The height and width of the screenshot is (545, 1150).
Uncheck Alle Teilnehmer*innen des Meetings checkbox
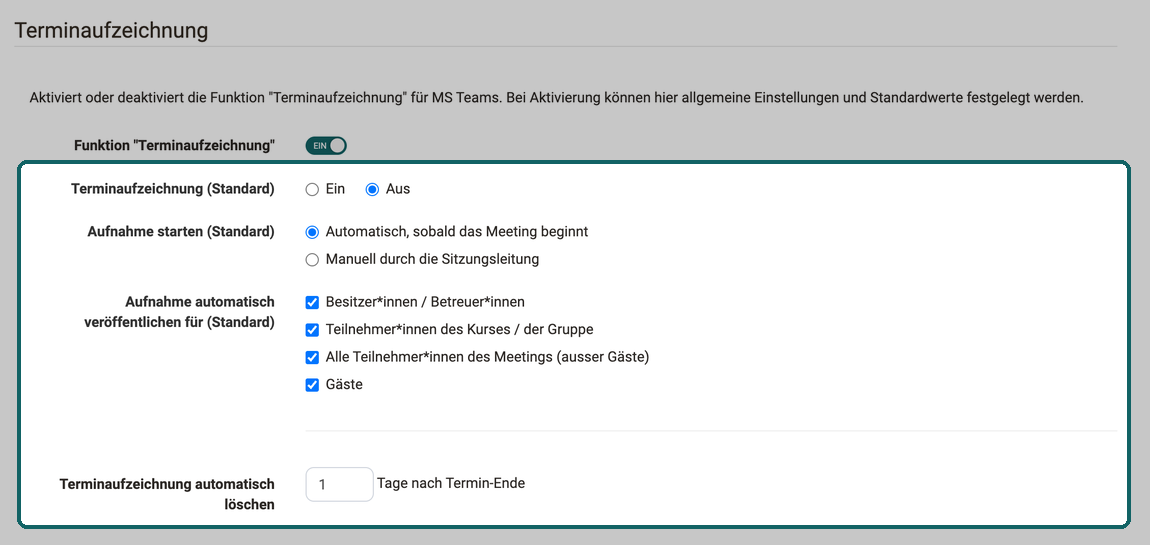tap(312, 358)
